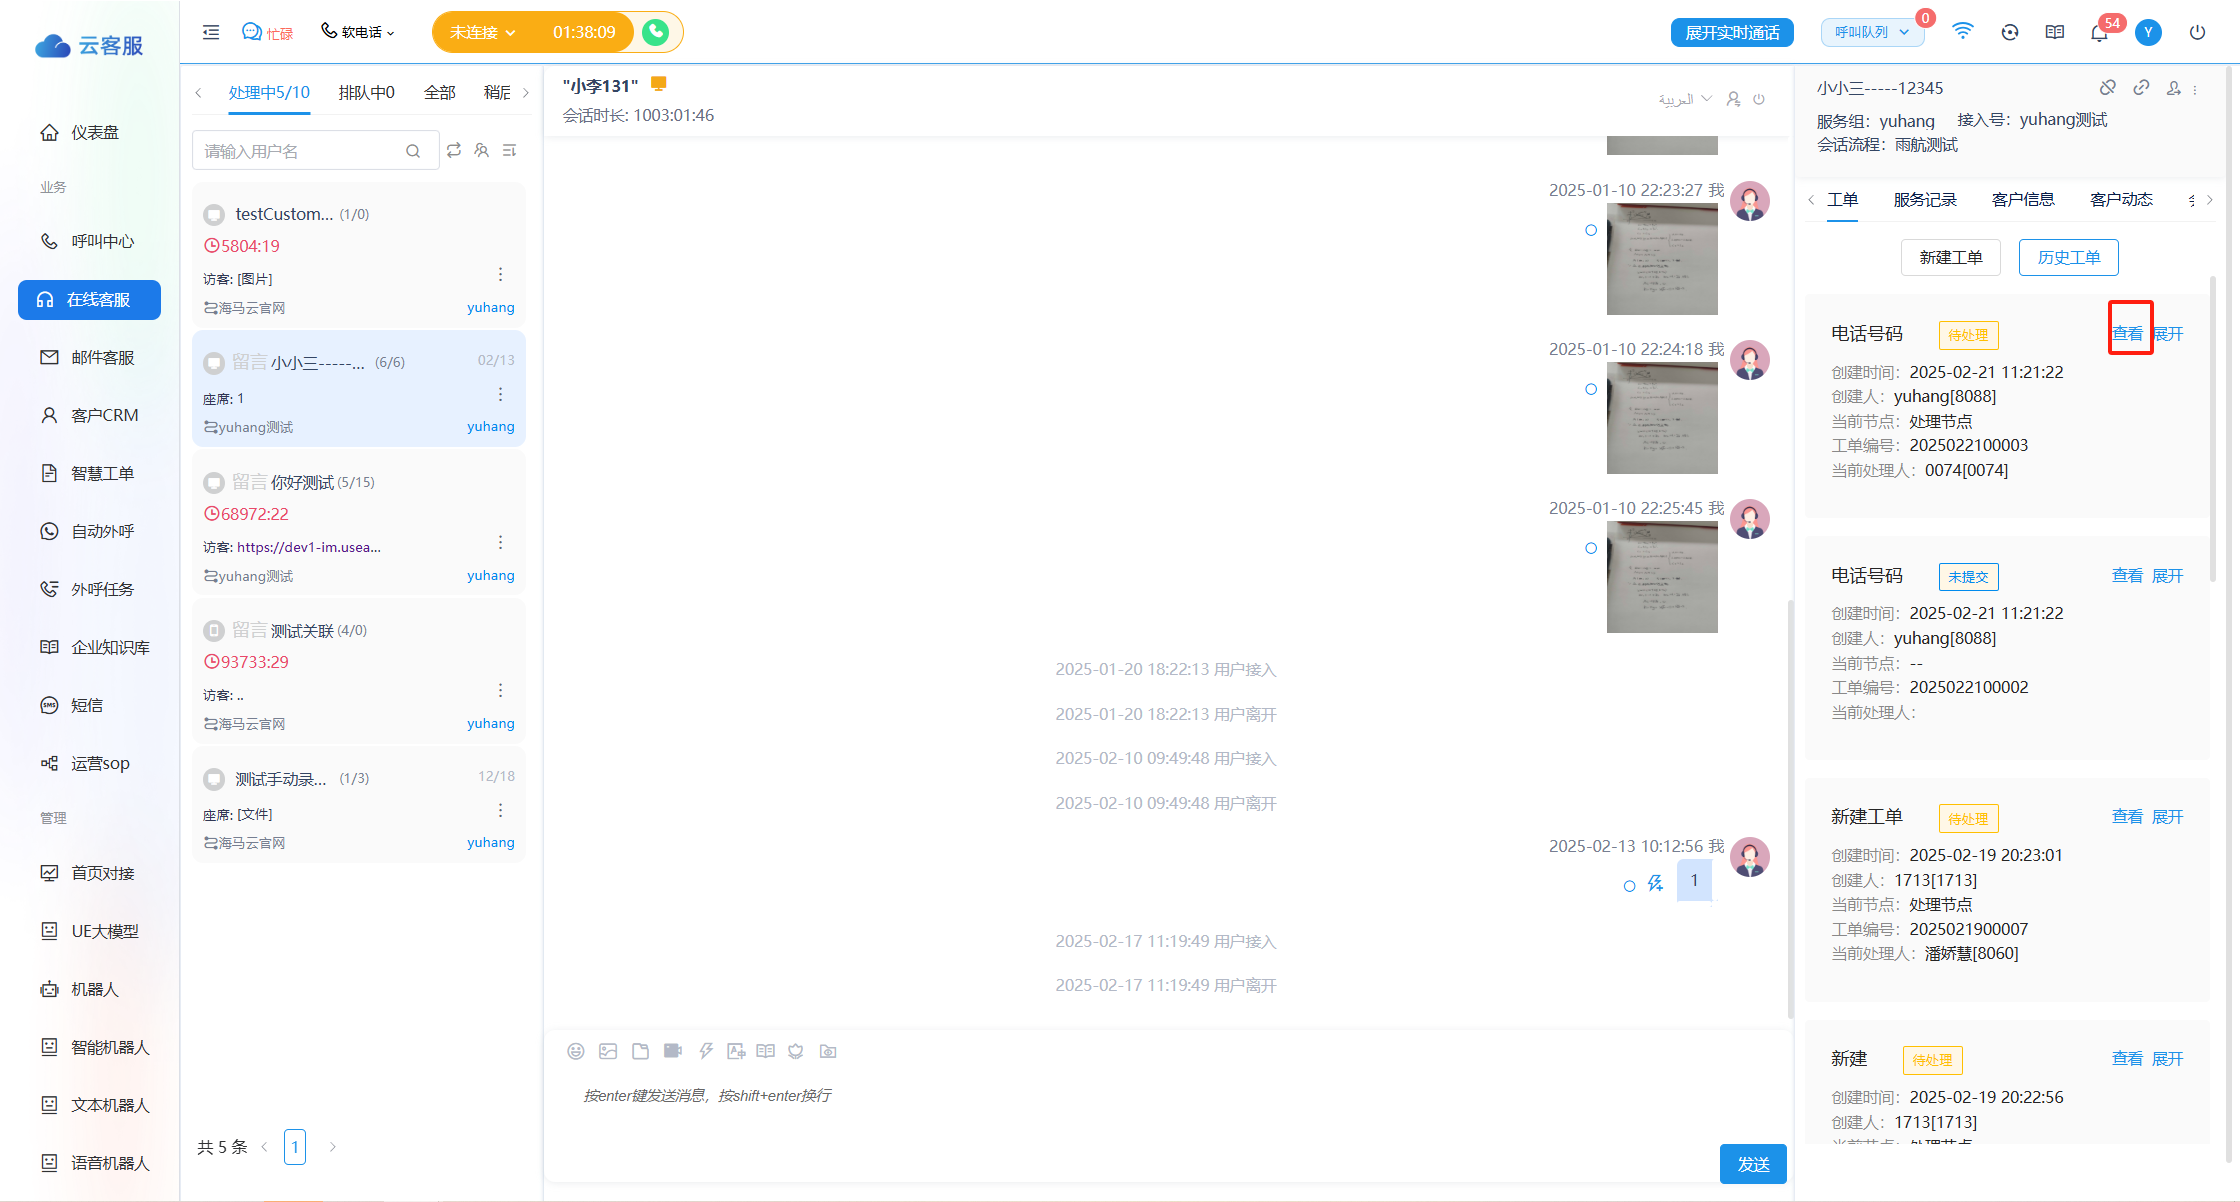Open knowledge base book icon in chat toolbar
Screen dimensions: 2240x1202
(x=766, y=1051)
